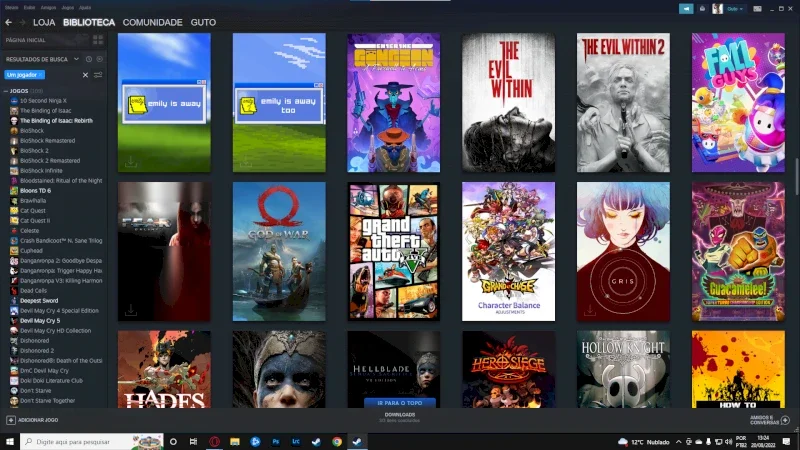Enter Big Picture mode icon
This screenshot has width=800, height=450.
(x=758, y=9)
